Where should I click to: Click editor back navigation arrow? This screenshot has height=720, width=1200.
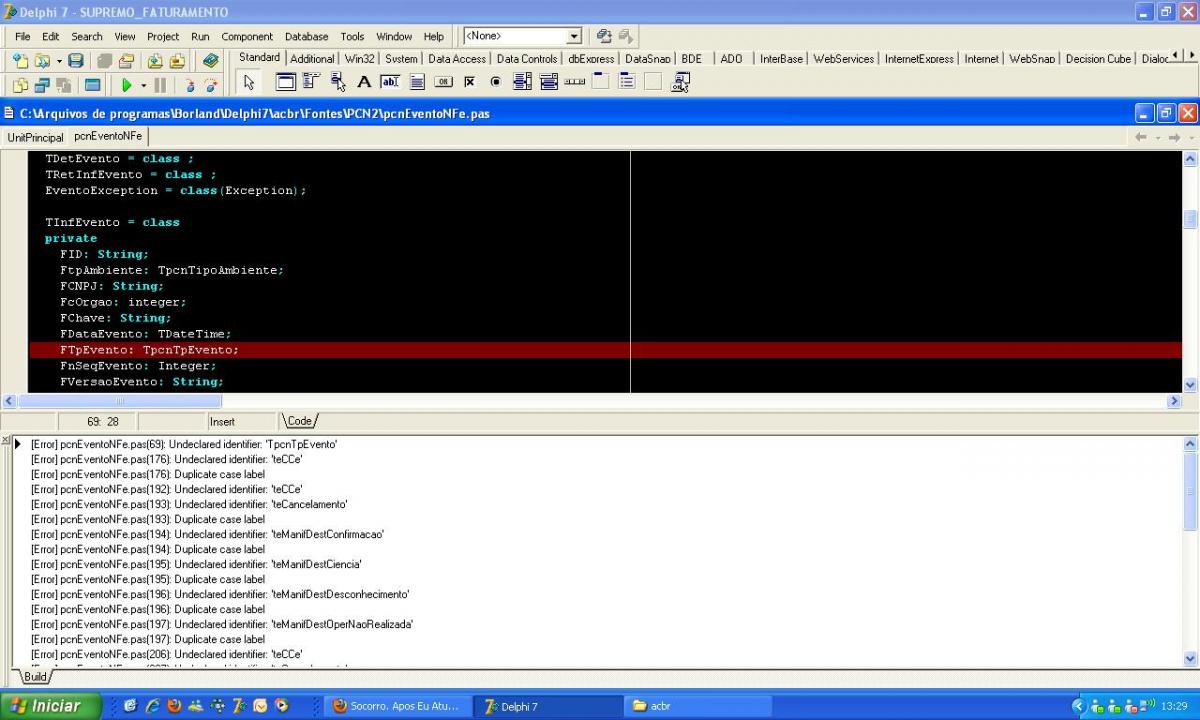[1140, 137]
